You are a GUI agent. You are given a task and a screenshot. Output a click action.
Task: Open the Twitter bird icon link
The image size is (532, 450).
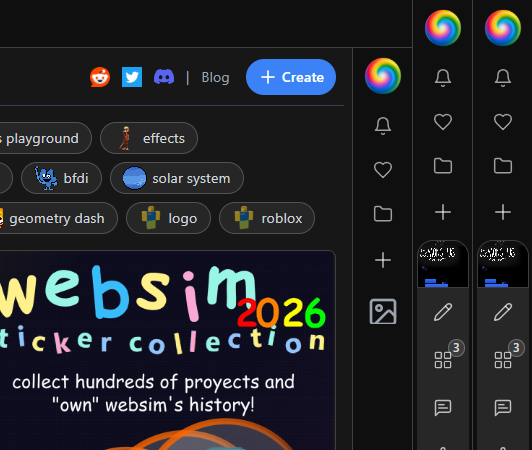(x=132, y=77)
